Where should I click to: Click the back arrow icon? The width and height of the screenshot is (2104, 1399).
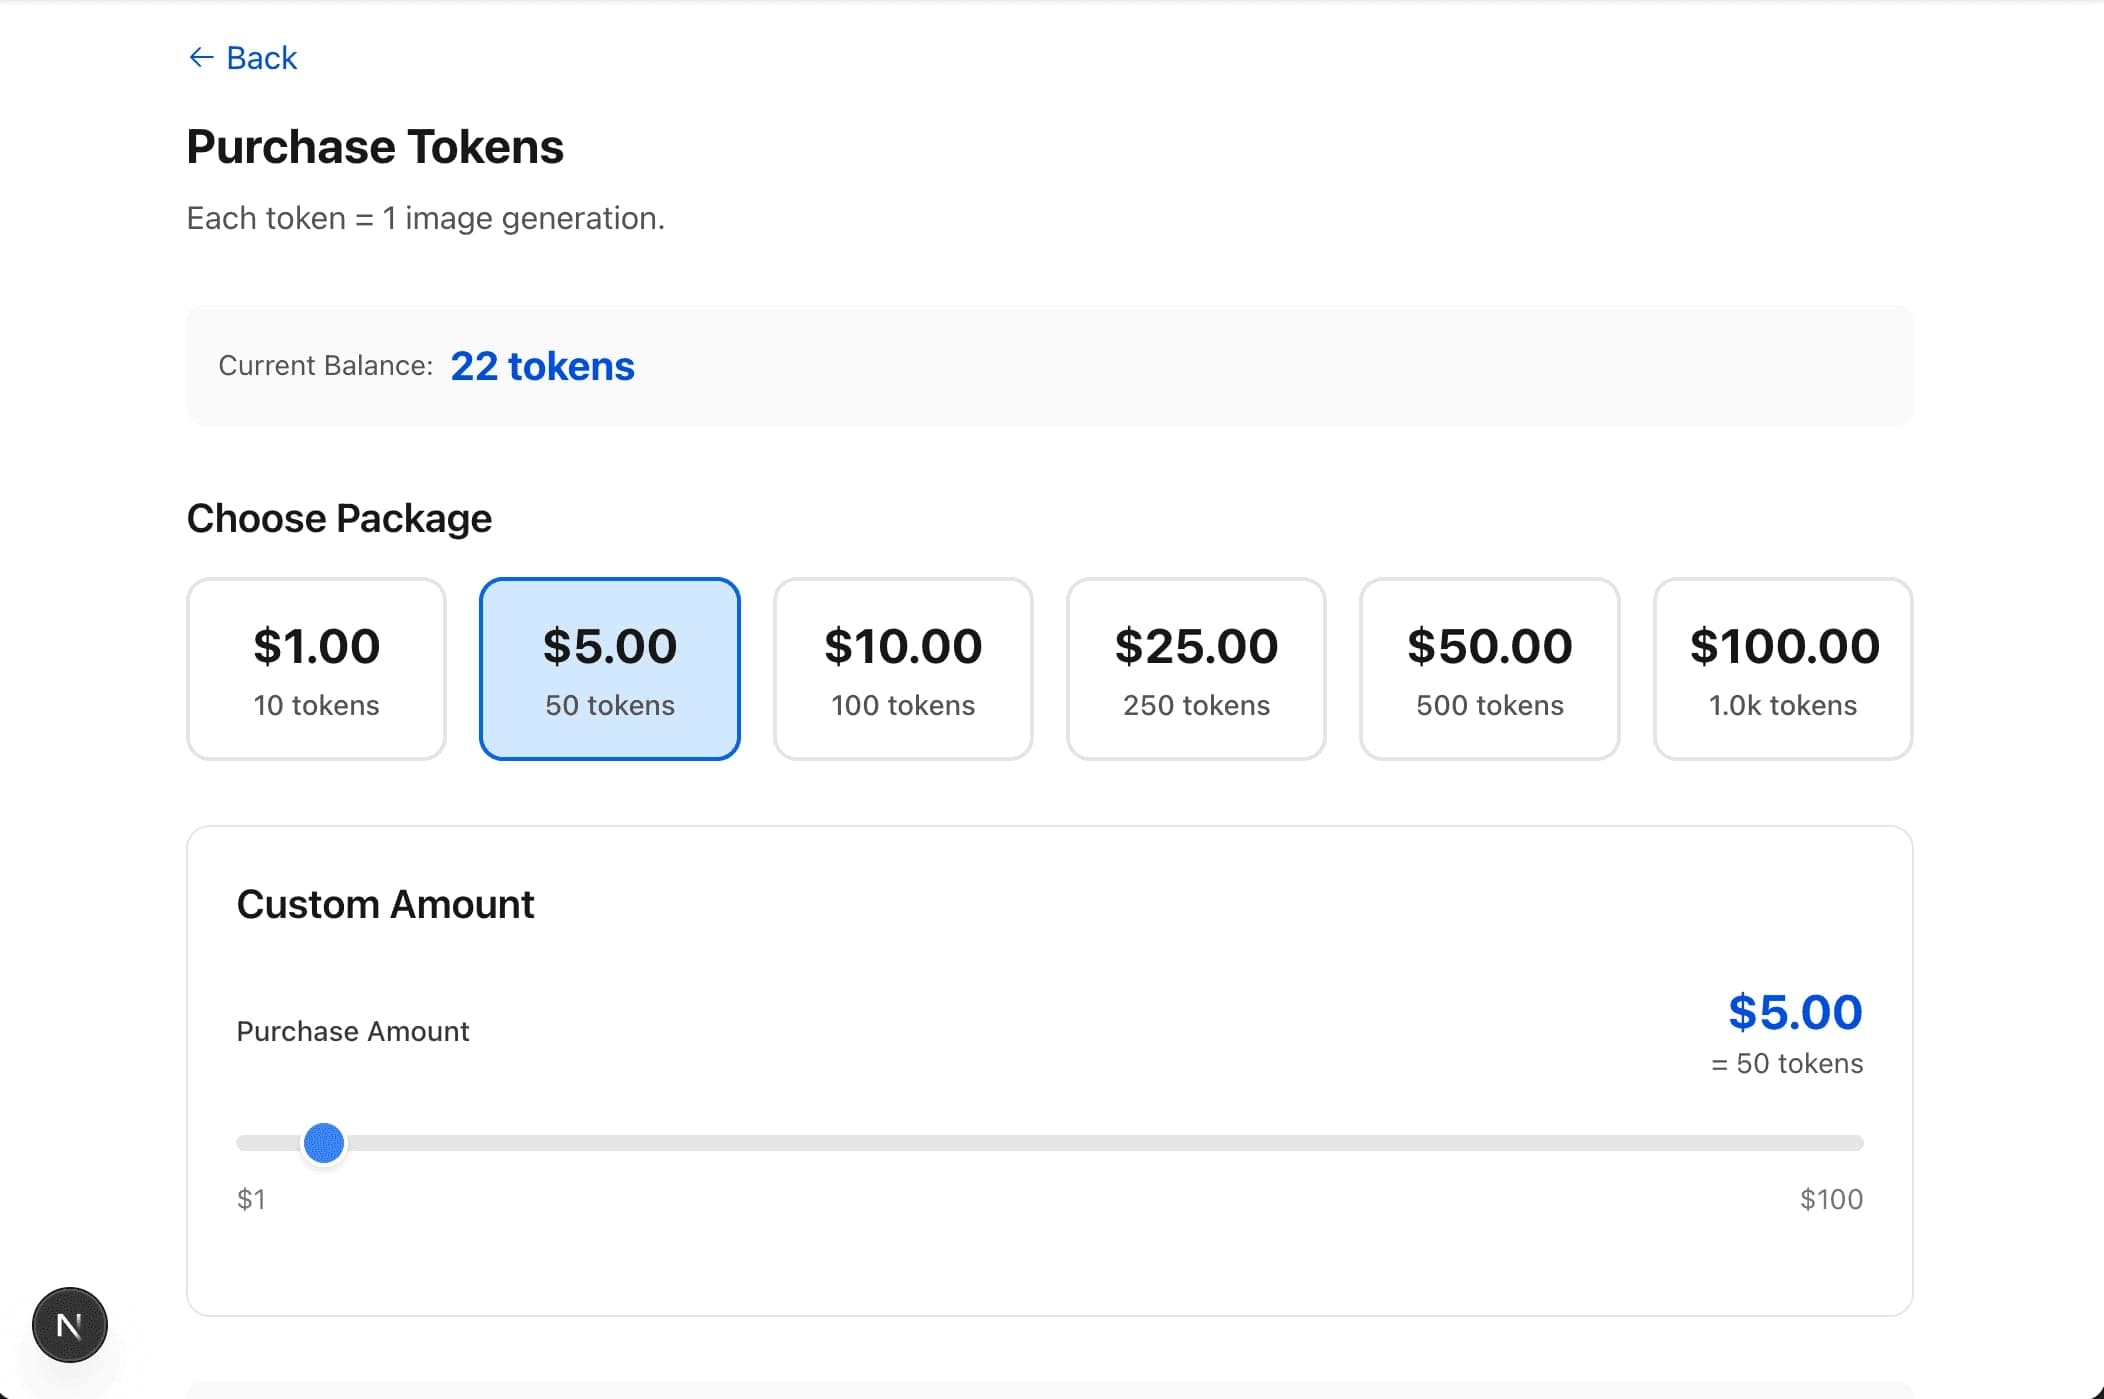201,58
